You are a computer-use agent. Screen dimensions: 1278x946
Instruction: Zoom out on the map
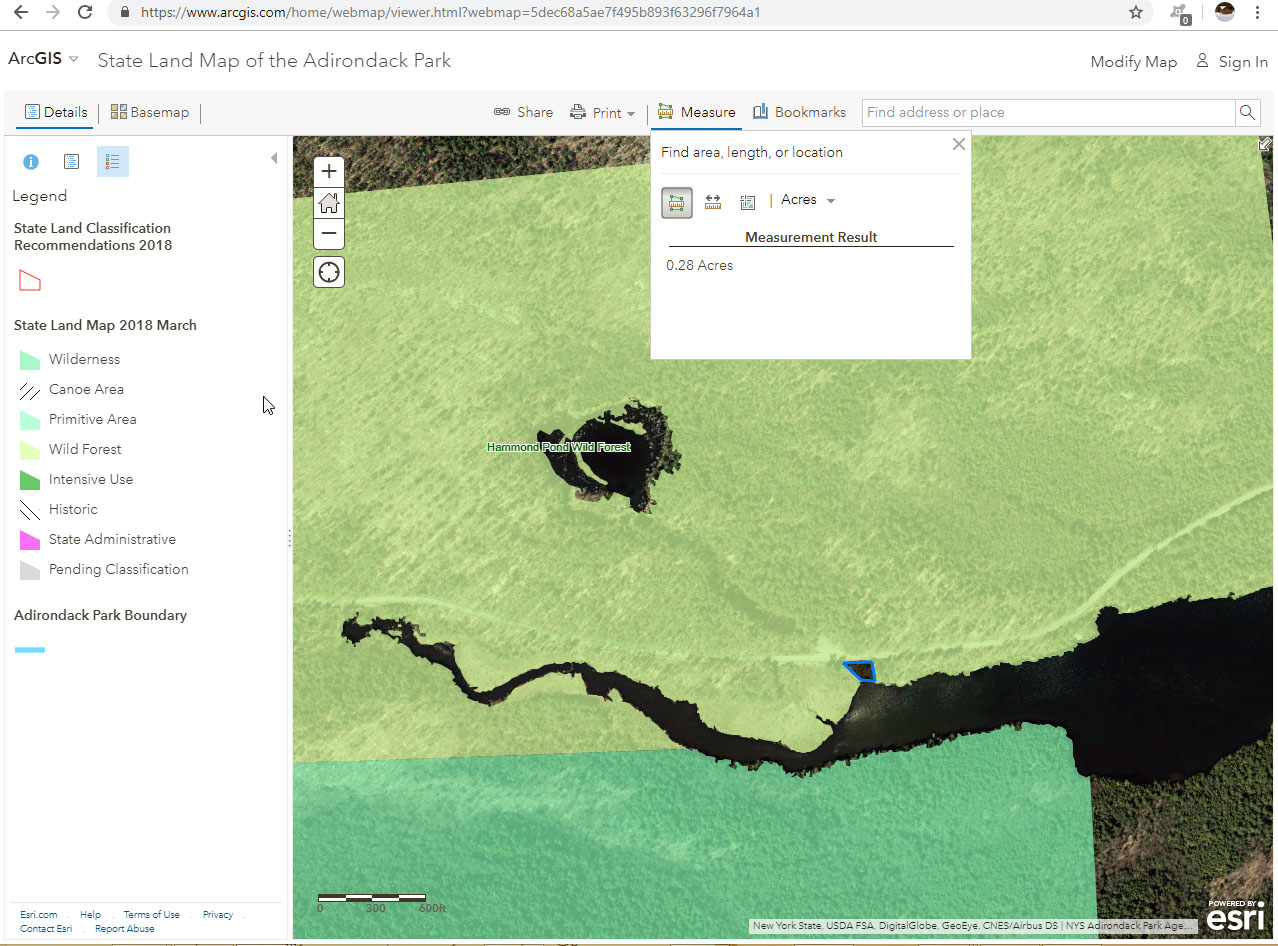pos(329,234)
